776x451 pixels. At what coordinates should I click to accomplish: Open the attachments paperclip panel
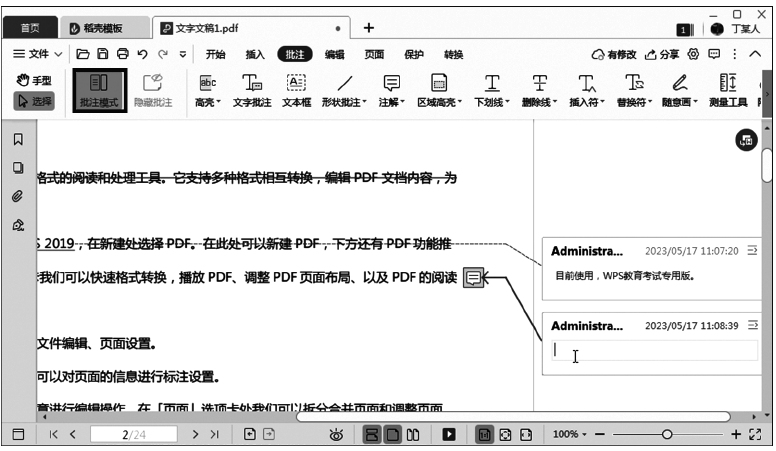tap(17, 197)
